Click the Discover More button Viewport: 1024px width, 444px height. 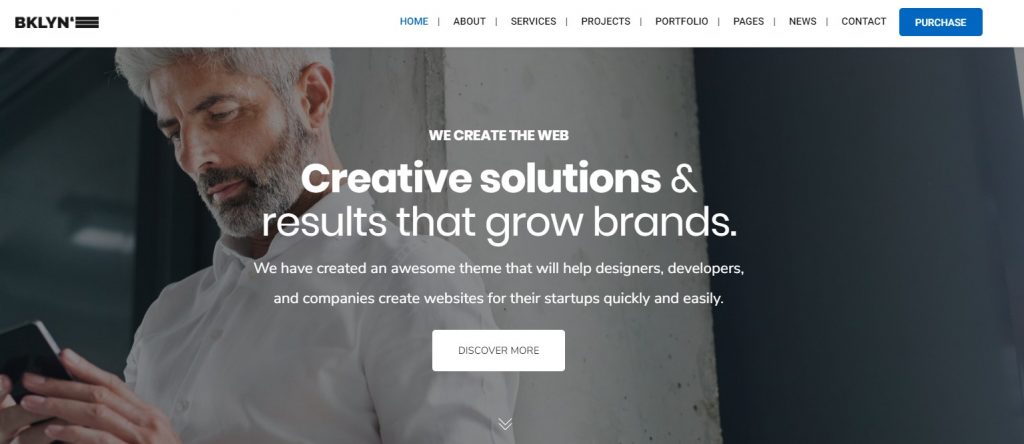[498, 351]
